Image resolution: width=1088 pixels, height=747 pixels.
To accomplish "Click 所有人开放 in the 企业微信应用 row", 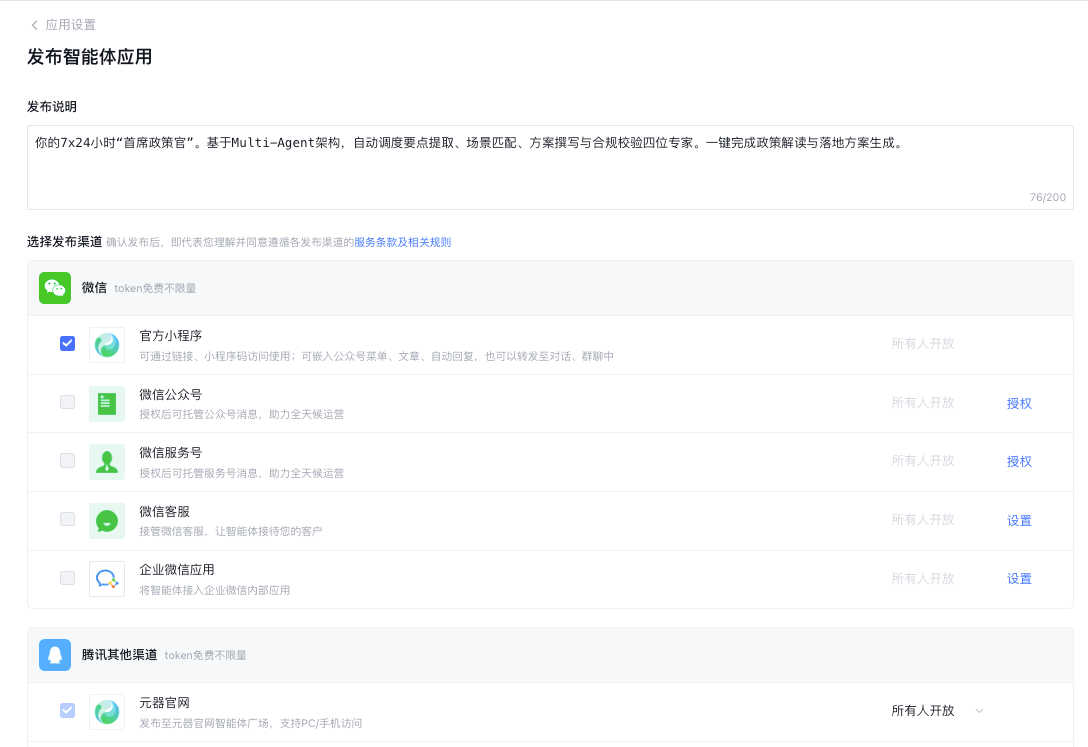I will tap(923, 578).
